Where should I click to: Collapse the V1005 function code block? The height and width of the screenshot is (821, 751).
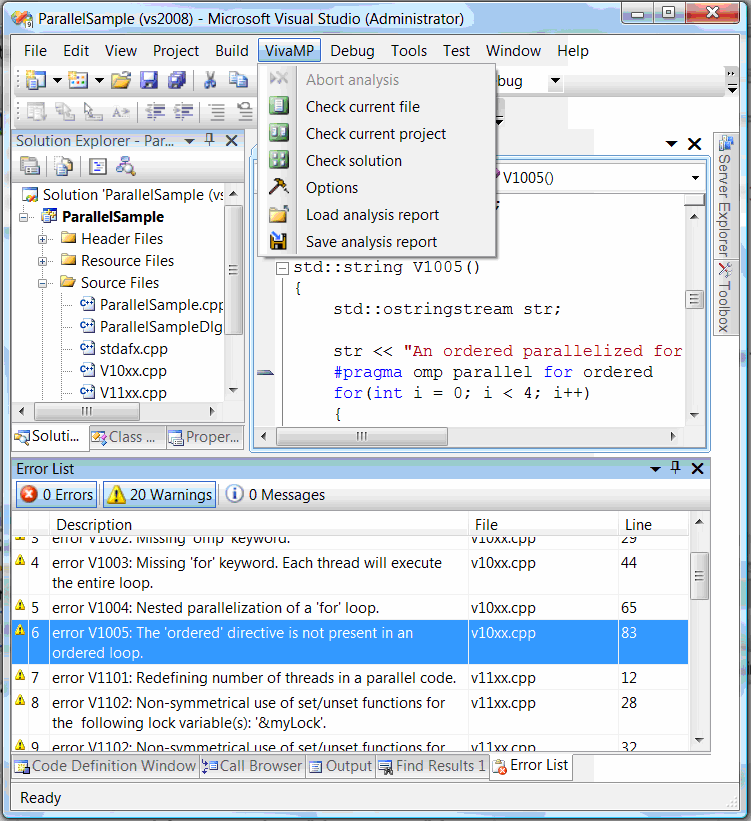[282, 269]
